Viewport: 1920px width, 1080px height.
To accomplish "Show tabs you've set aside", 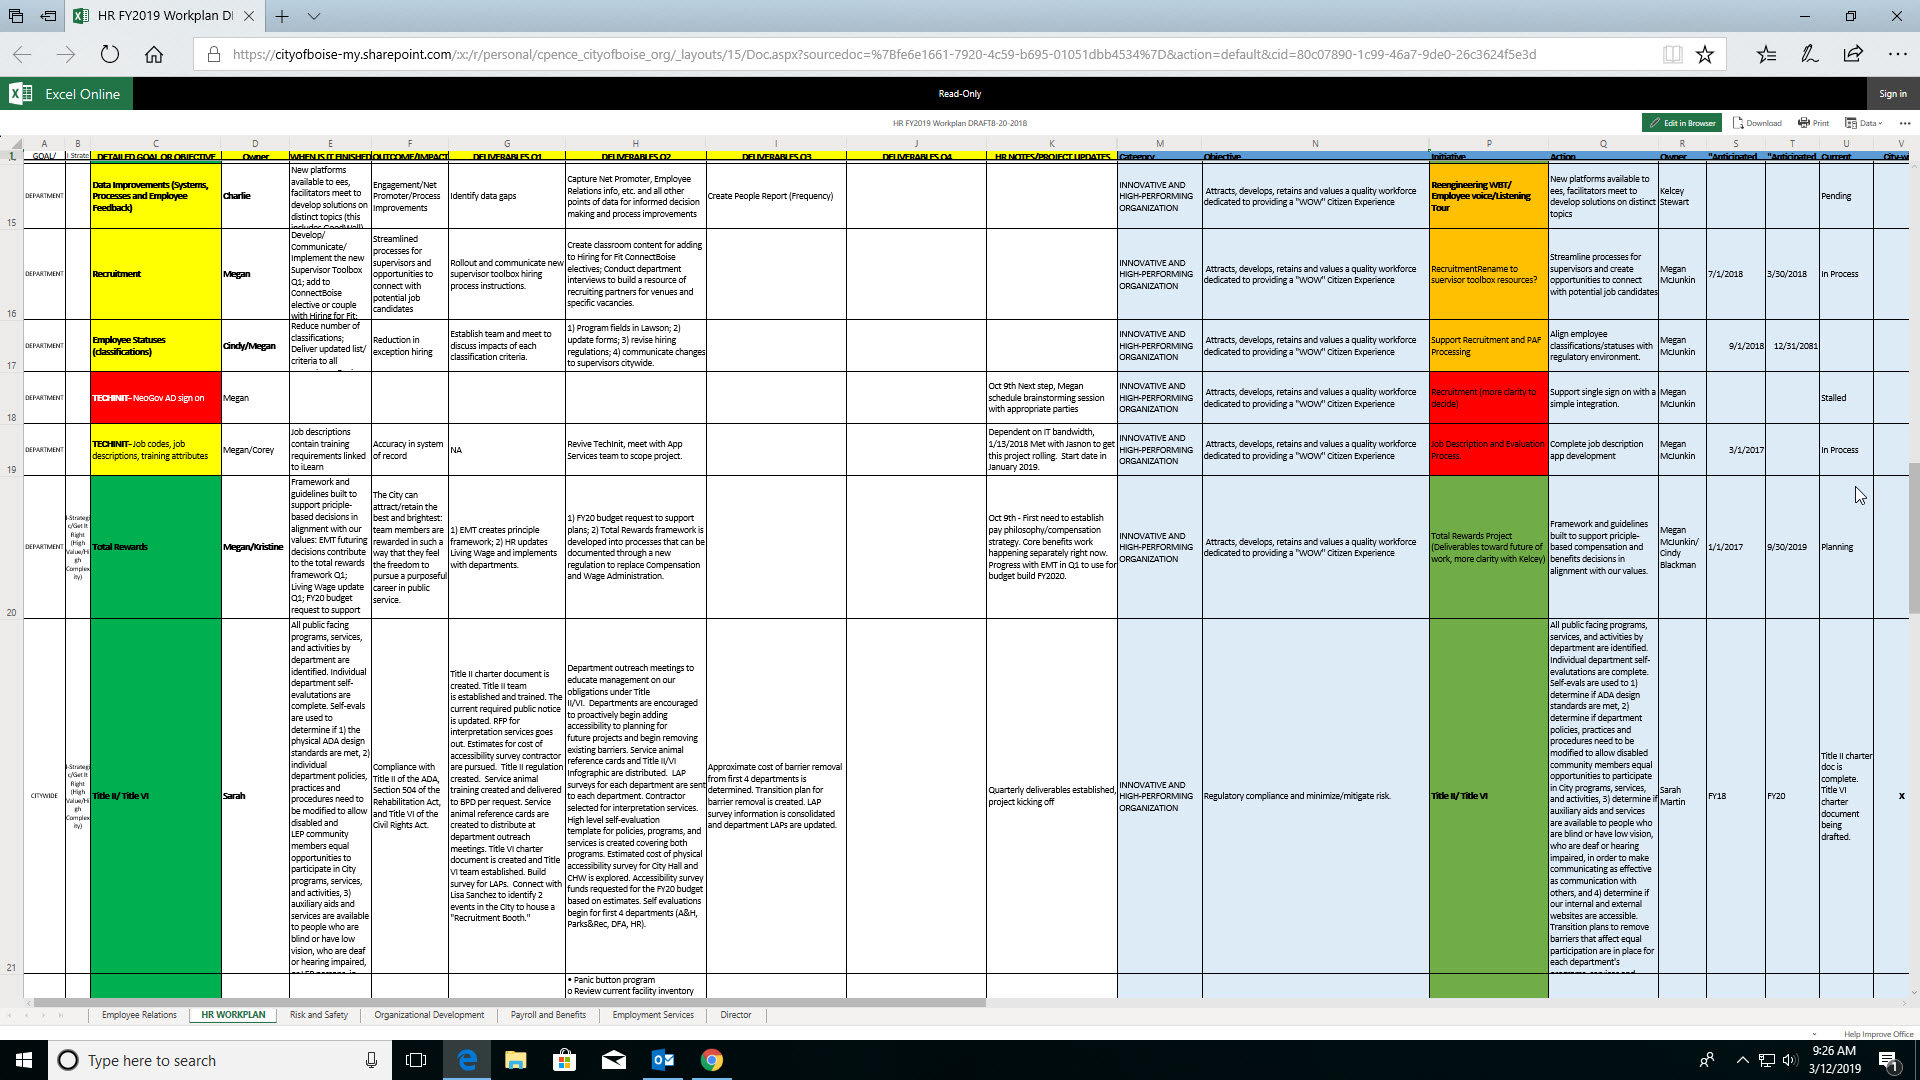I will click(16, 16).
